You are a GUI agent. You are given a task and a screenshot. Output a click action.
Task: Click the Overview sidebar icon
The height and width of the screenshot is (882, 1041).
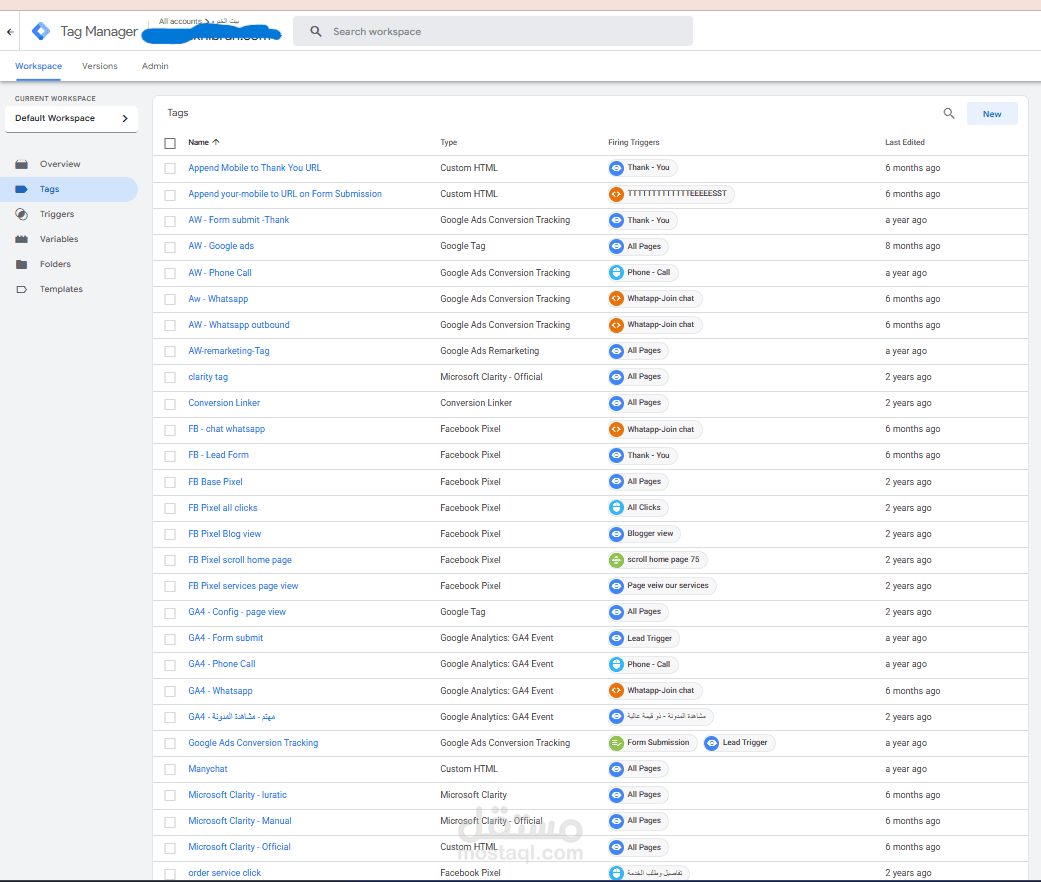pyautogui.click(x=21, y=164)
